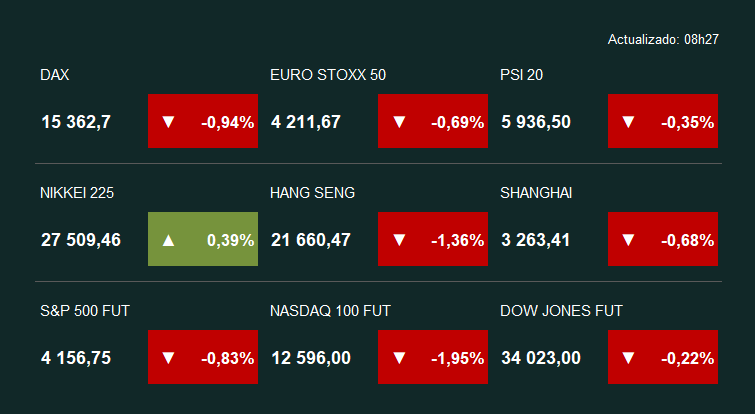The height and width of the screenshot is (414, 755).
Task: Click the DAX down arrow icon
Action: [x=168, y=122]
